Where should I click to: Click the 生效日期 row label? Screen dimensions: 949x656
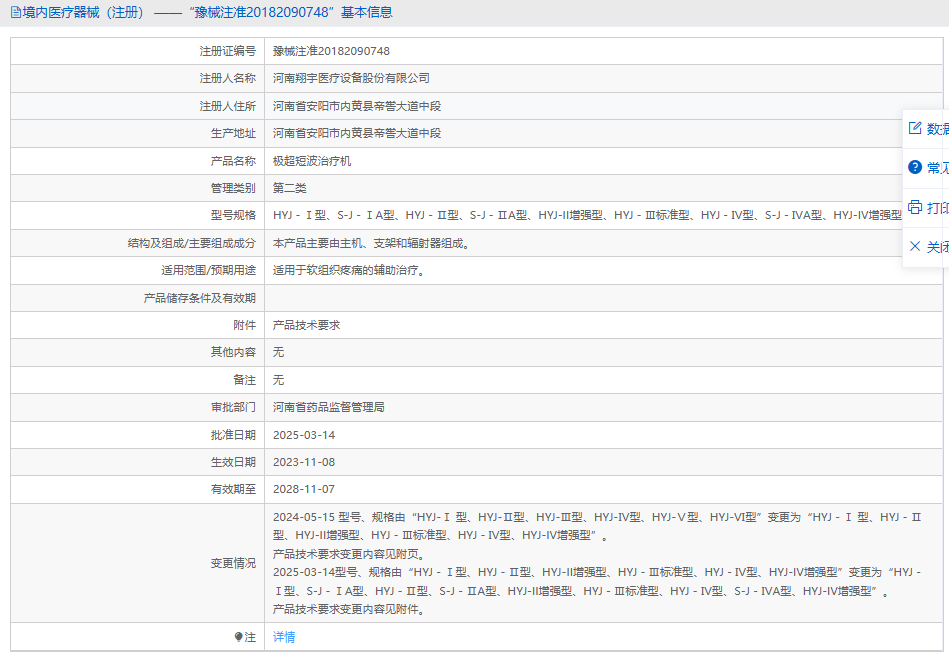click(x=233, y=462)
